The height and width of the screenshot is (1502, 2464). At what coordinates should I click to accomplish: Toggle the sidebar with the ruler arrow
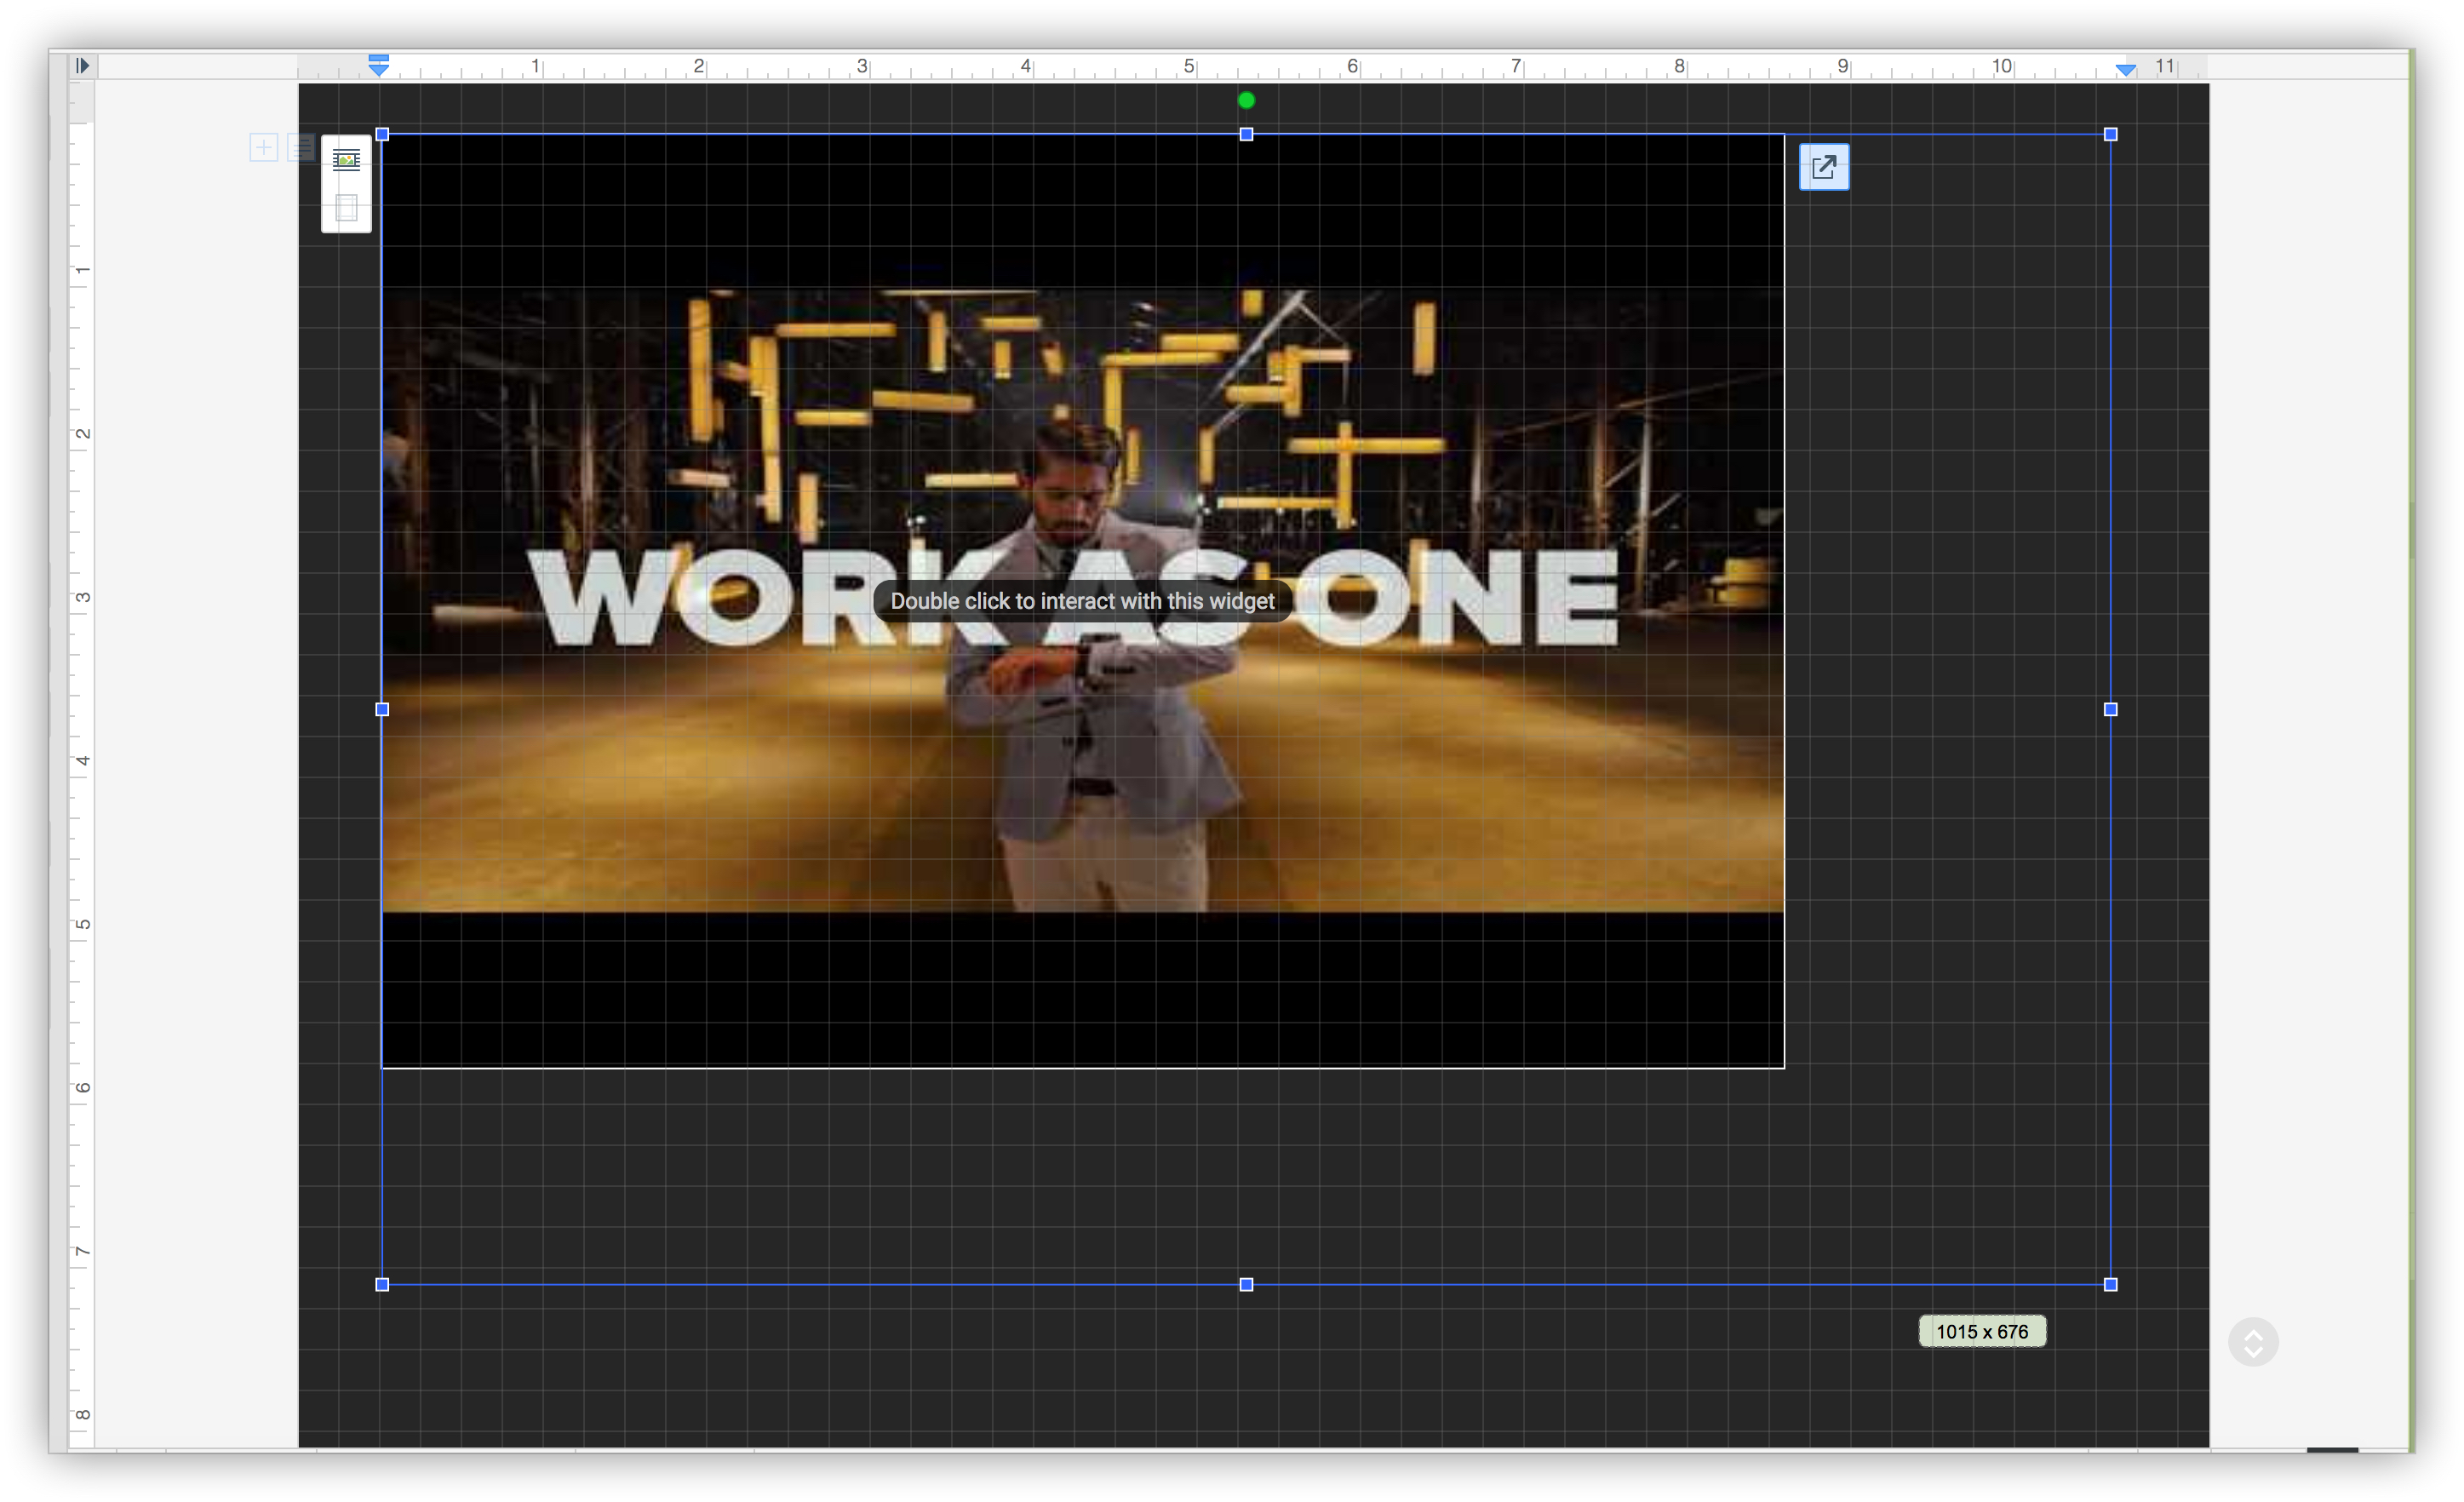83,66
